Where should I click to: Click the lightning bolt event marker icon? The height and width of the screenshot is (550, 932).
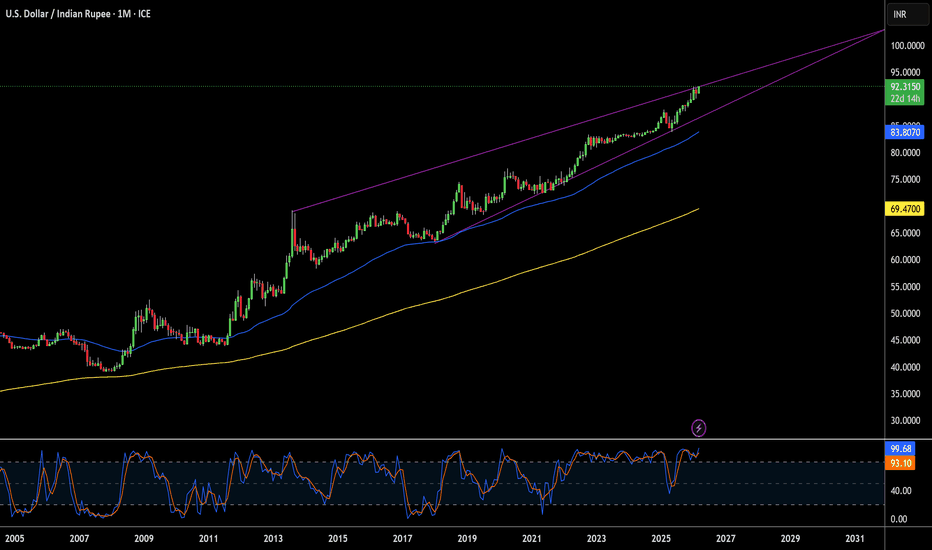click(698, 428)
